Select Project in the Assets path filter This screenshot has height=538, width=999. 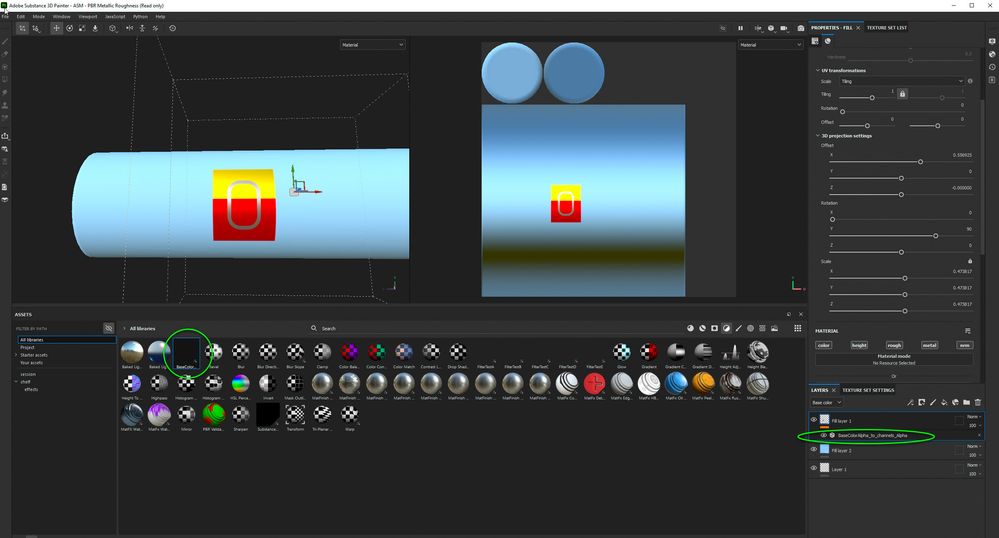27,347
